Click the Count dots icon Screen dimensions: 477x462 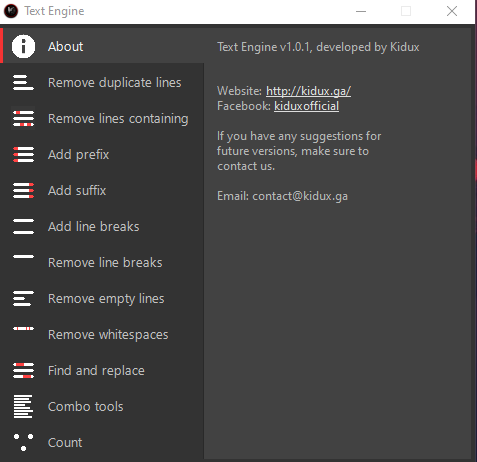click(23, 442)
